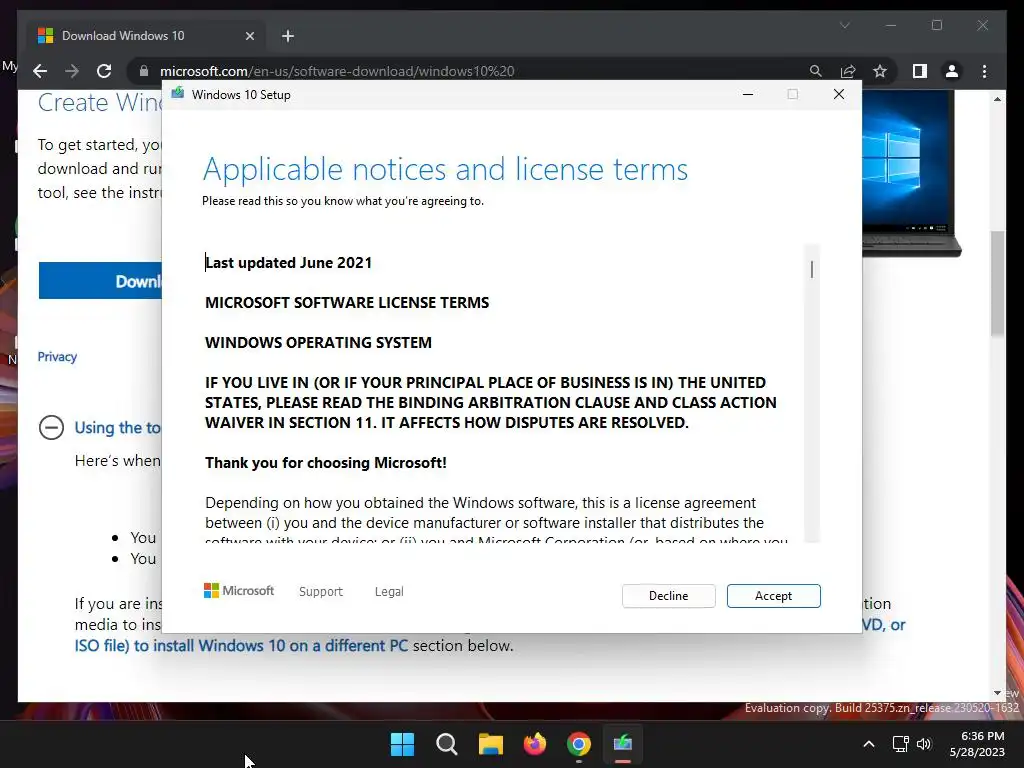Toggle Chrome side panel
Viewport: 1024px width, 768px height.
(x=920, y=71)
